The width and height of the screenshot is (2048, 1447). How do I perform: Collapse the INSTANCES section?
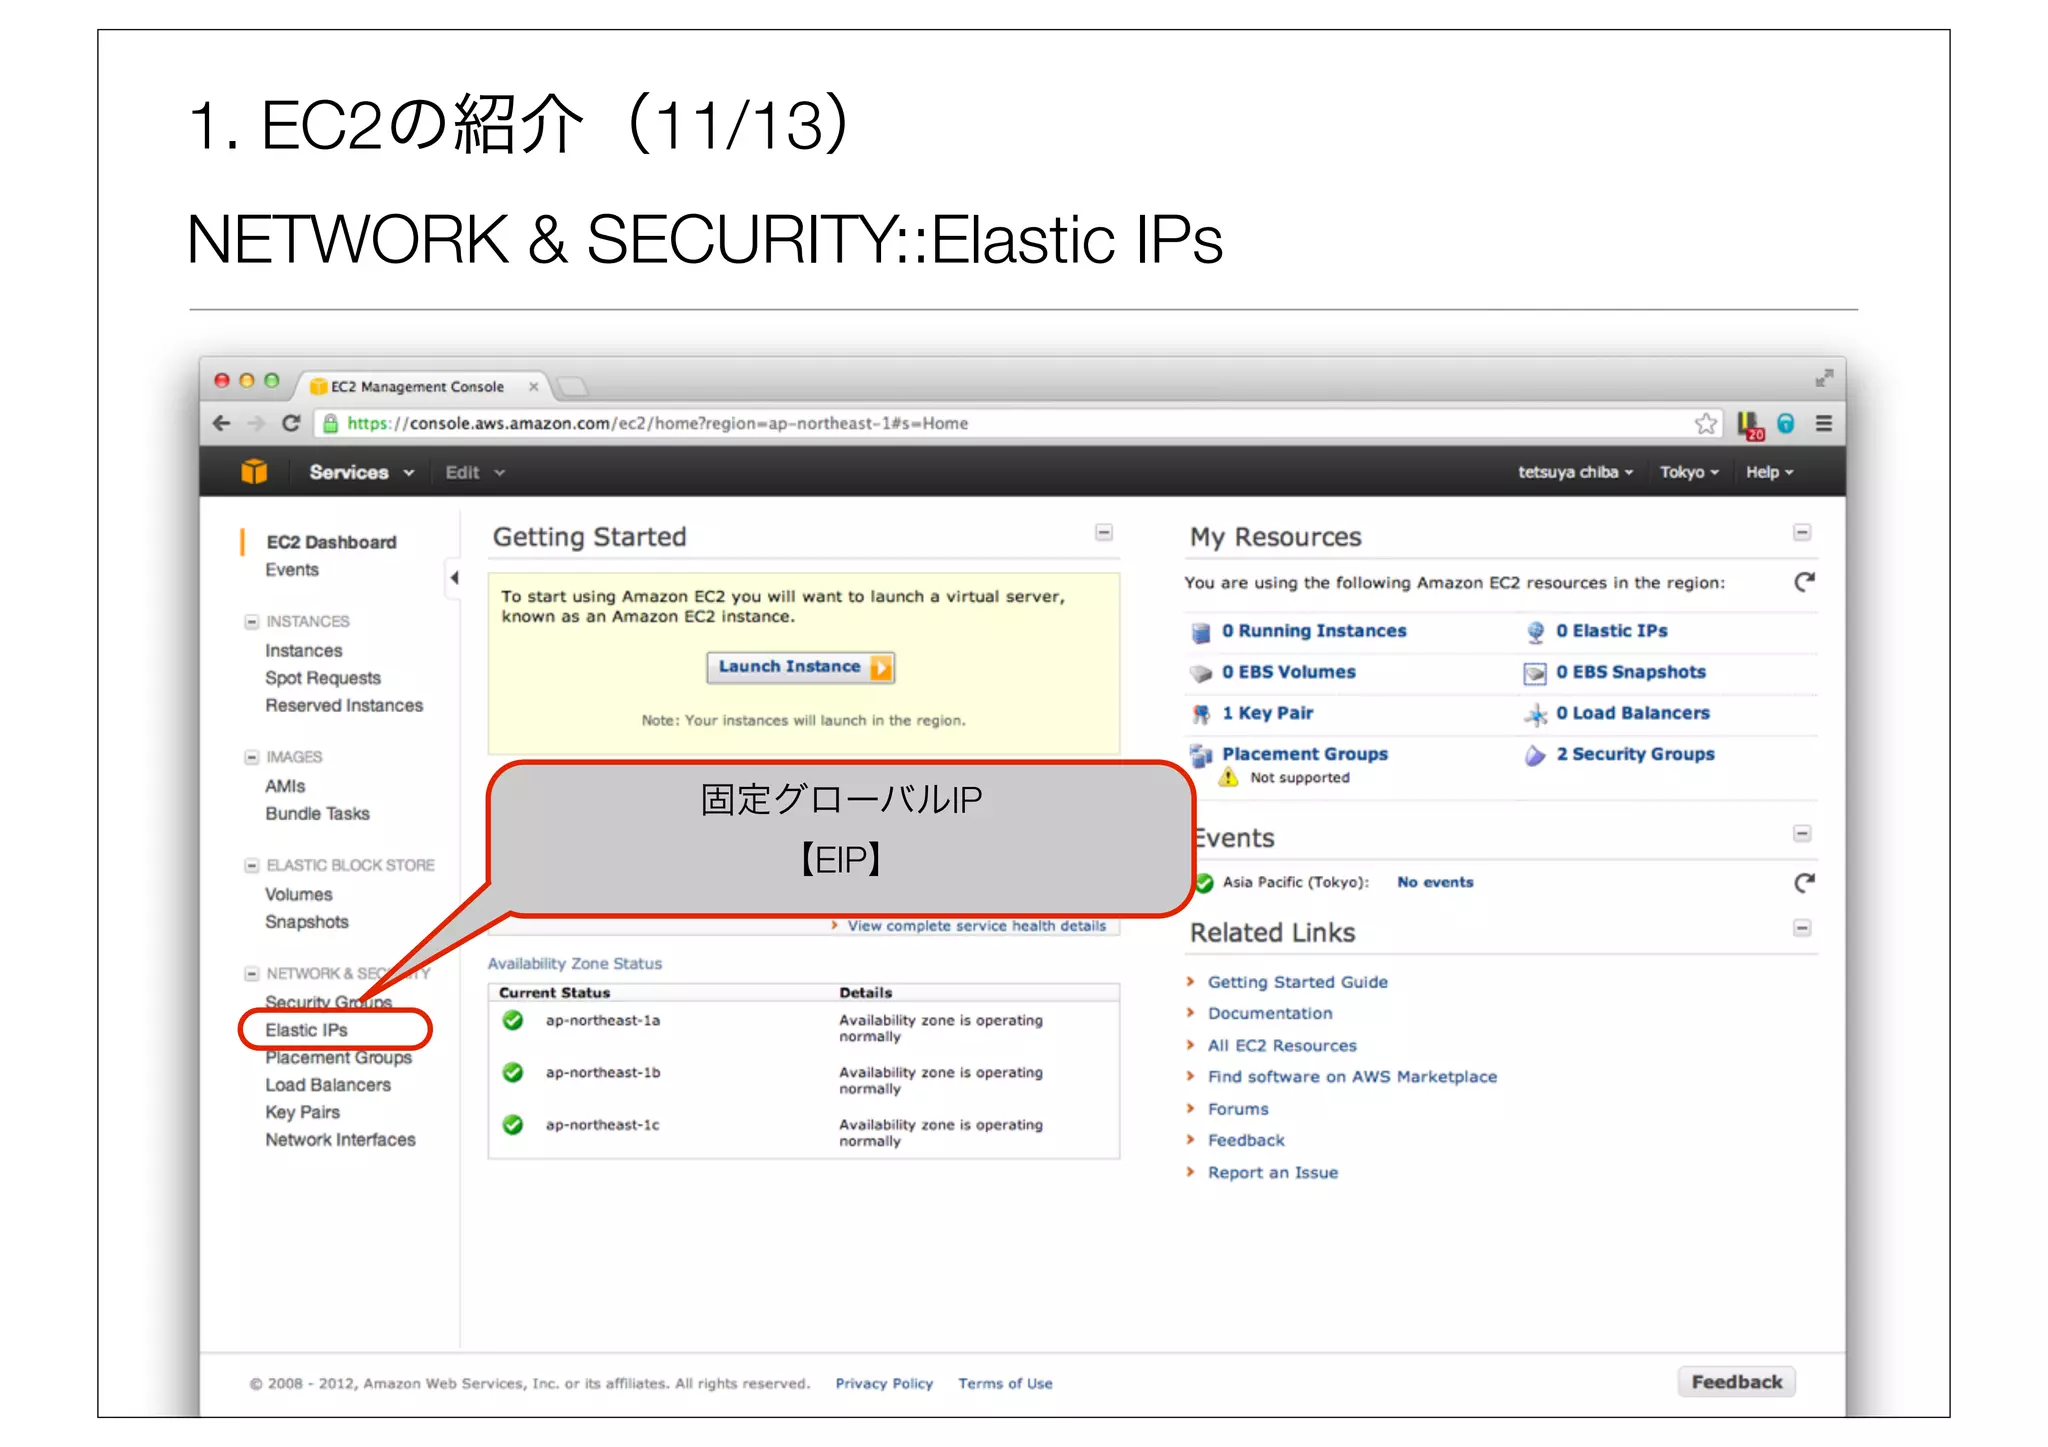click(252, 621)
